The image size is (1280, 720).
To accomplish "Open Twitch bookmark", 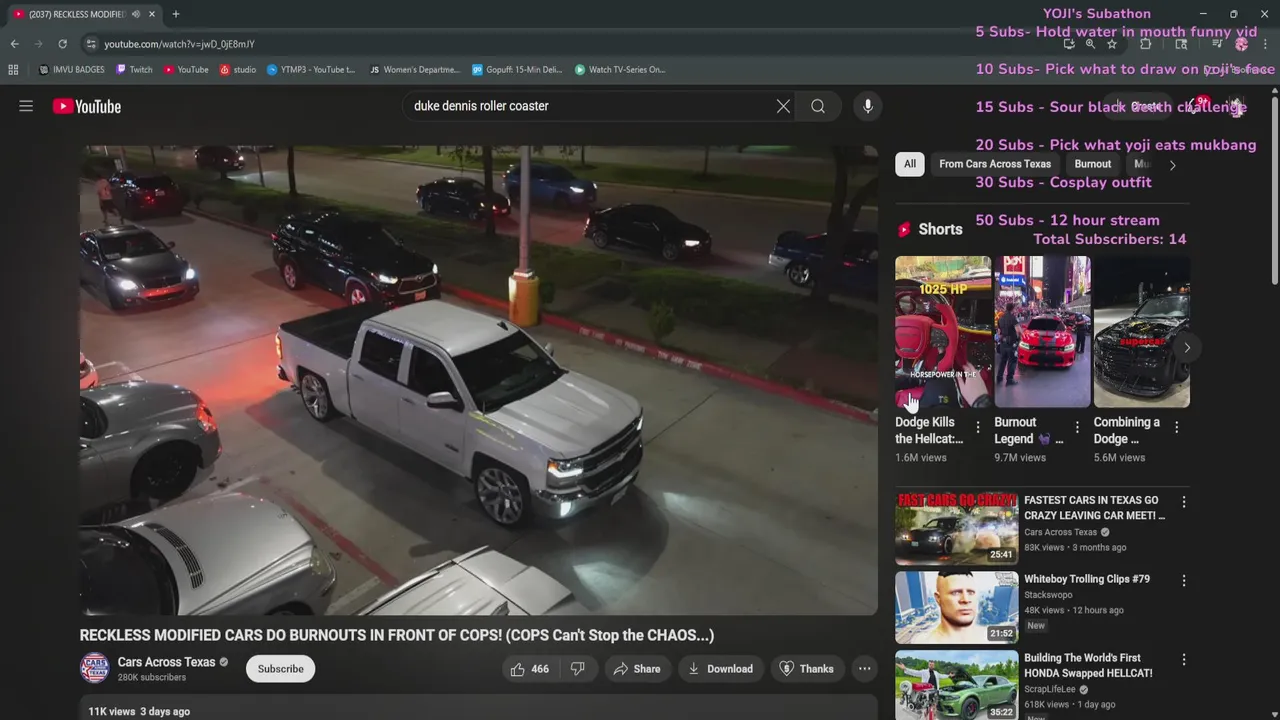I will (134, 70).
